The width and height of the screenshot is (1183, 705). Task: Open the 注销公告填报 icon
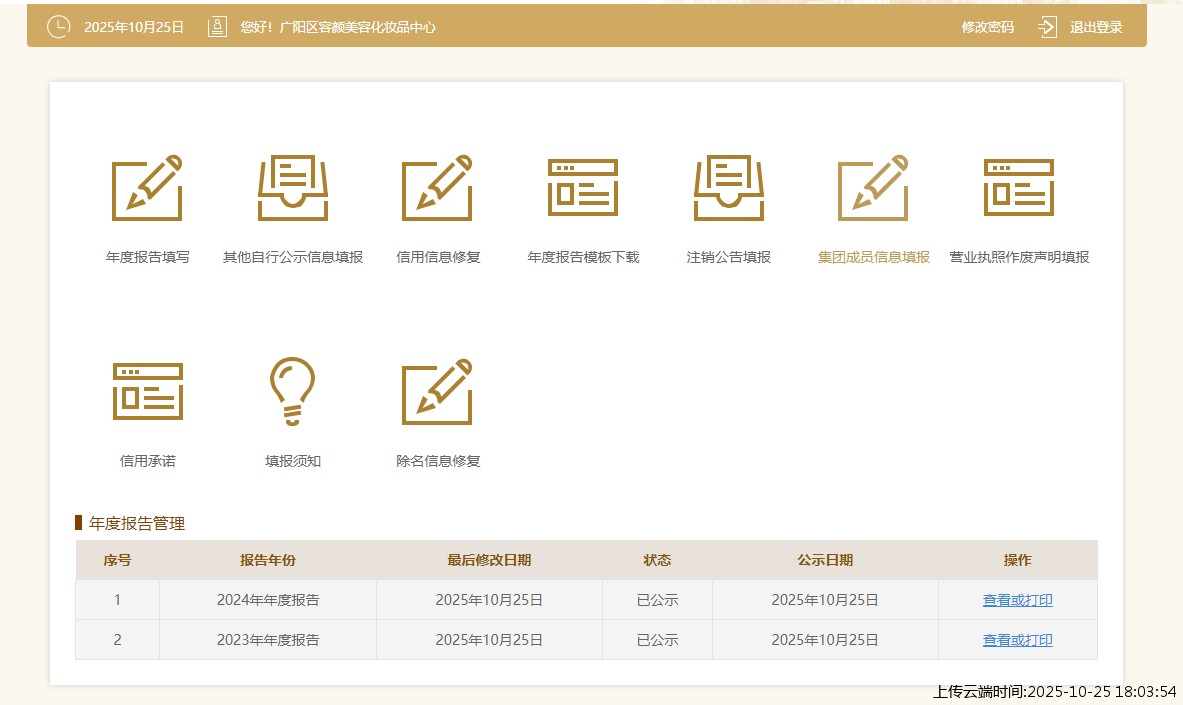coord(729,188)
